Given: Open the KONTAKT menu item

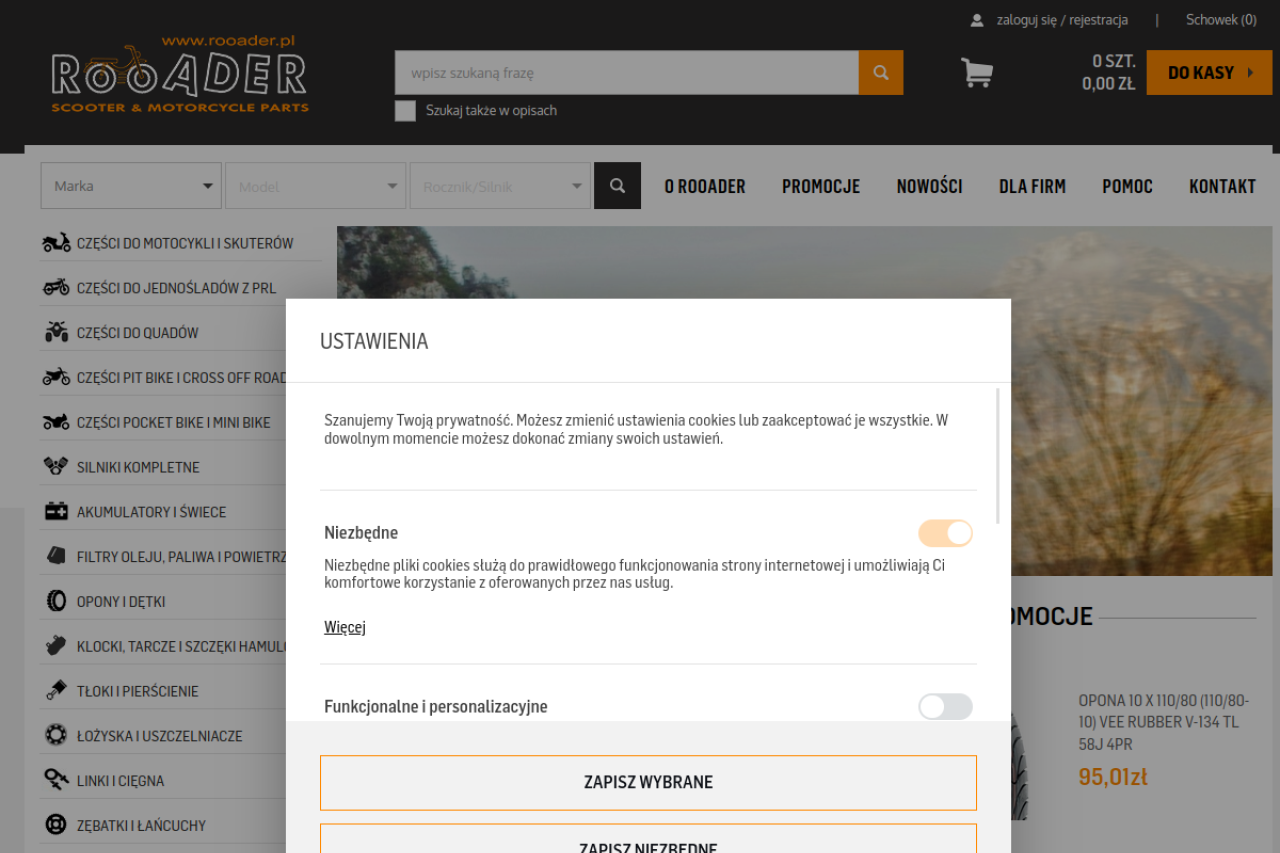Looking at the screenshot, I should coord(1222,186).
